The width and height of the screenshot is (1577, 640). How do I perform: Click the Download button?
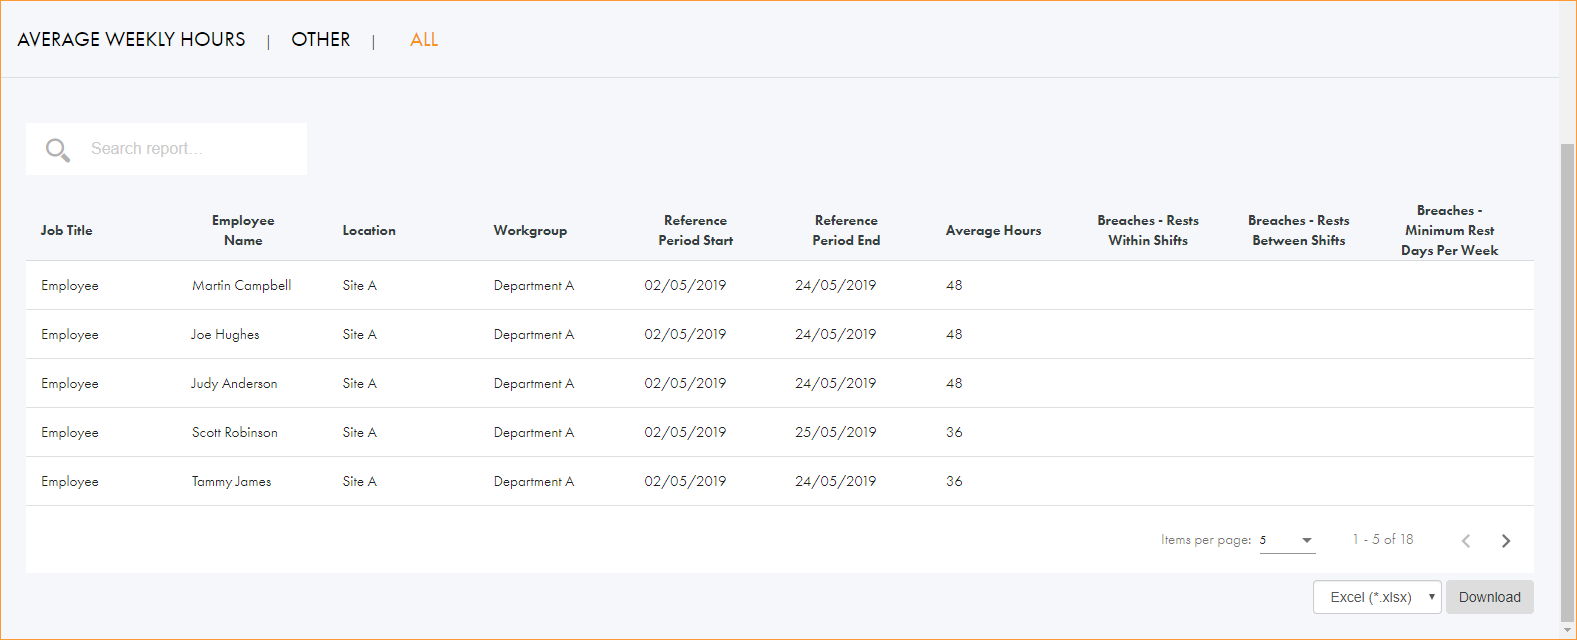[x=1489, y=597]
